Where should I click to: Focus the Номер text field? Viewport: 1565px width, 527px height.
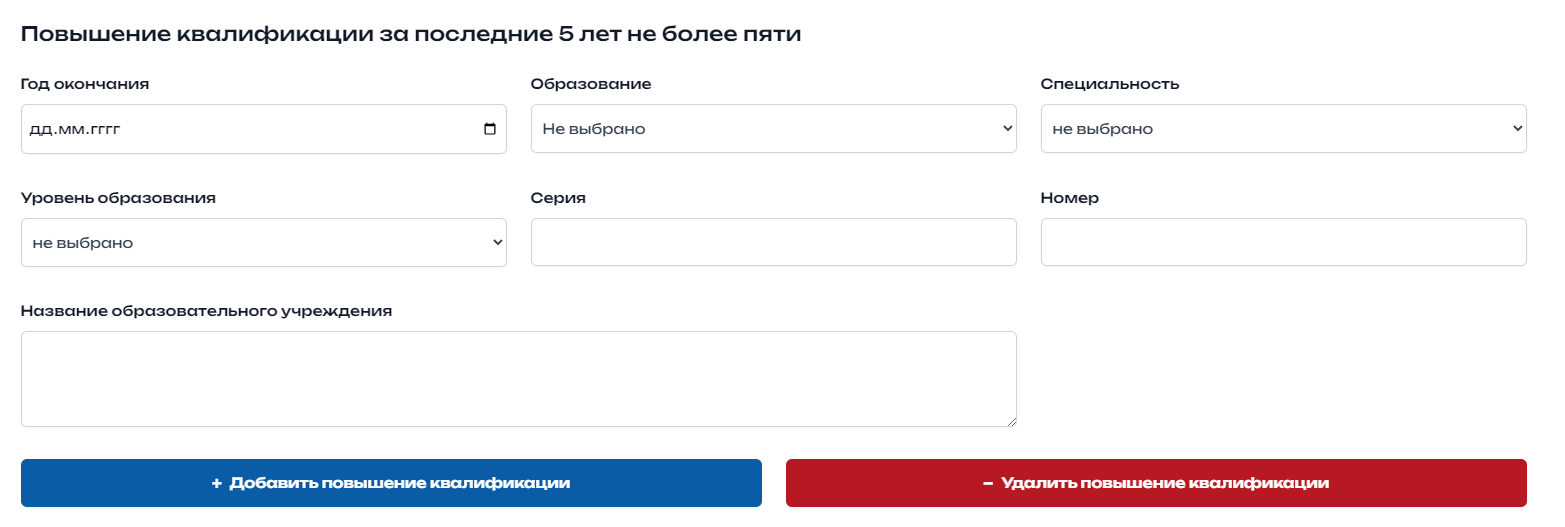1283,243
